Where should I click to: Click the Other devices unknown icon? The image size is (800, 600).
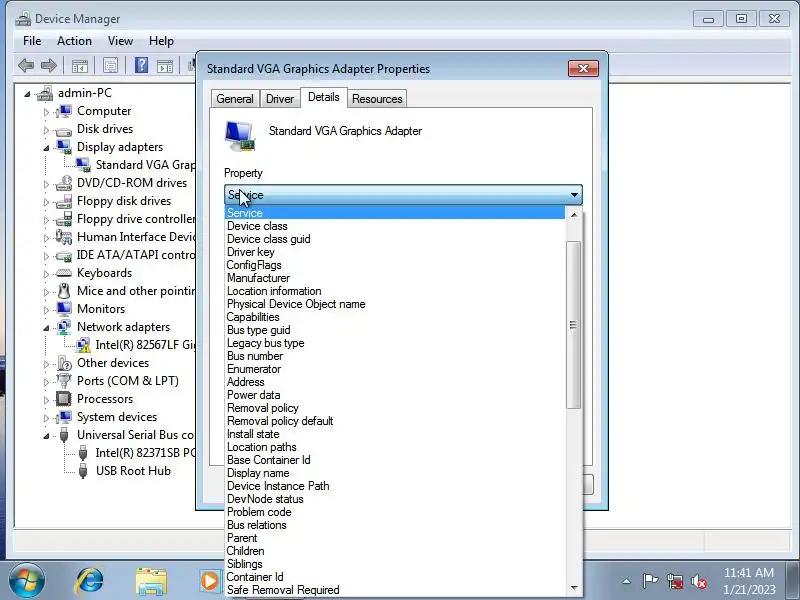pos(64,363)
